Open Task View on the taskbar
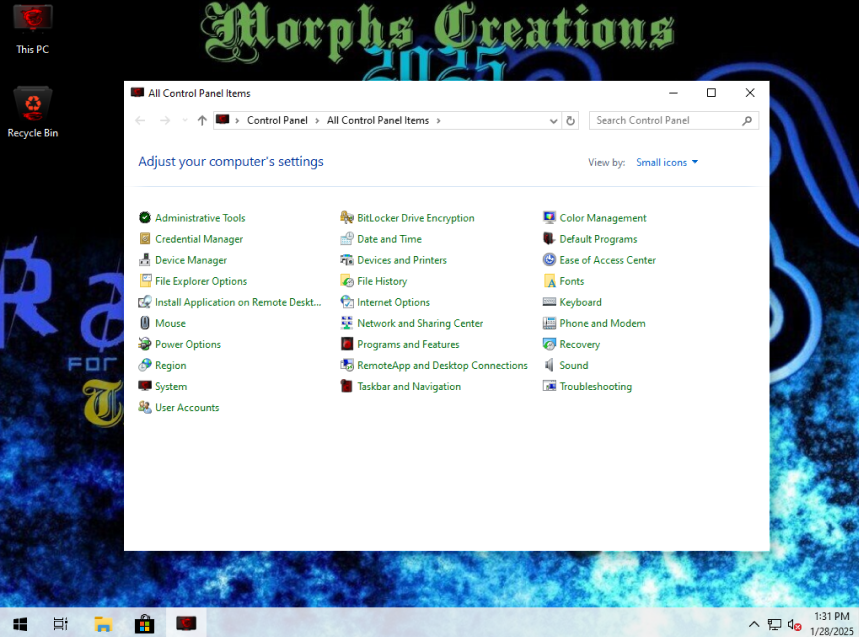Screen dimensions: 859x637 (61, 624)
